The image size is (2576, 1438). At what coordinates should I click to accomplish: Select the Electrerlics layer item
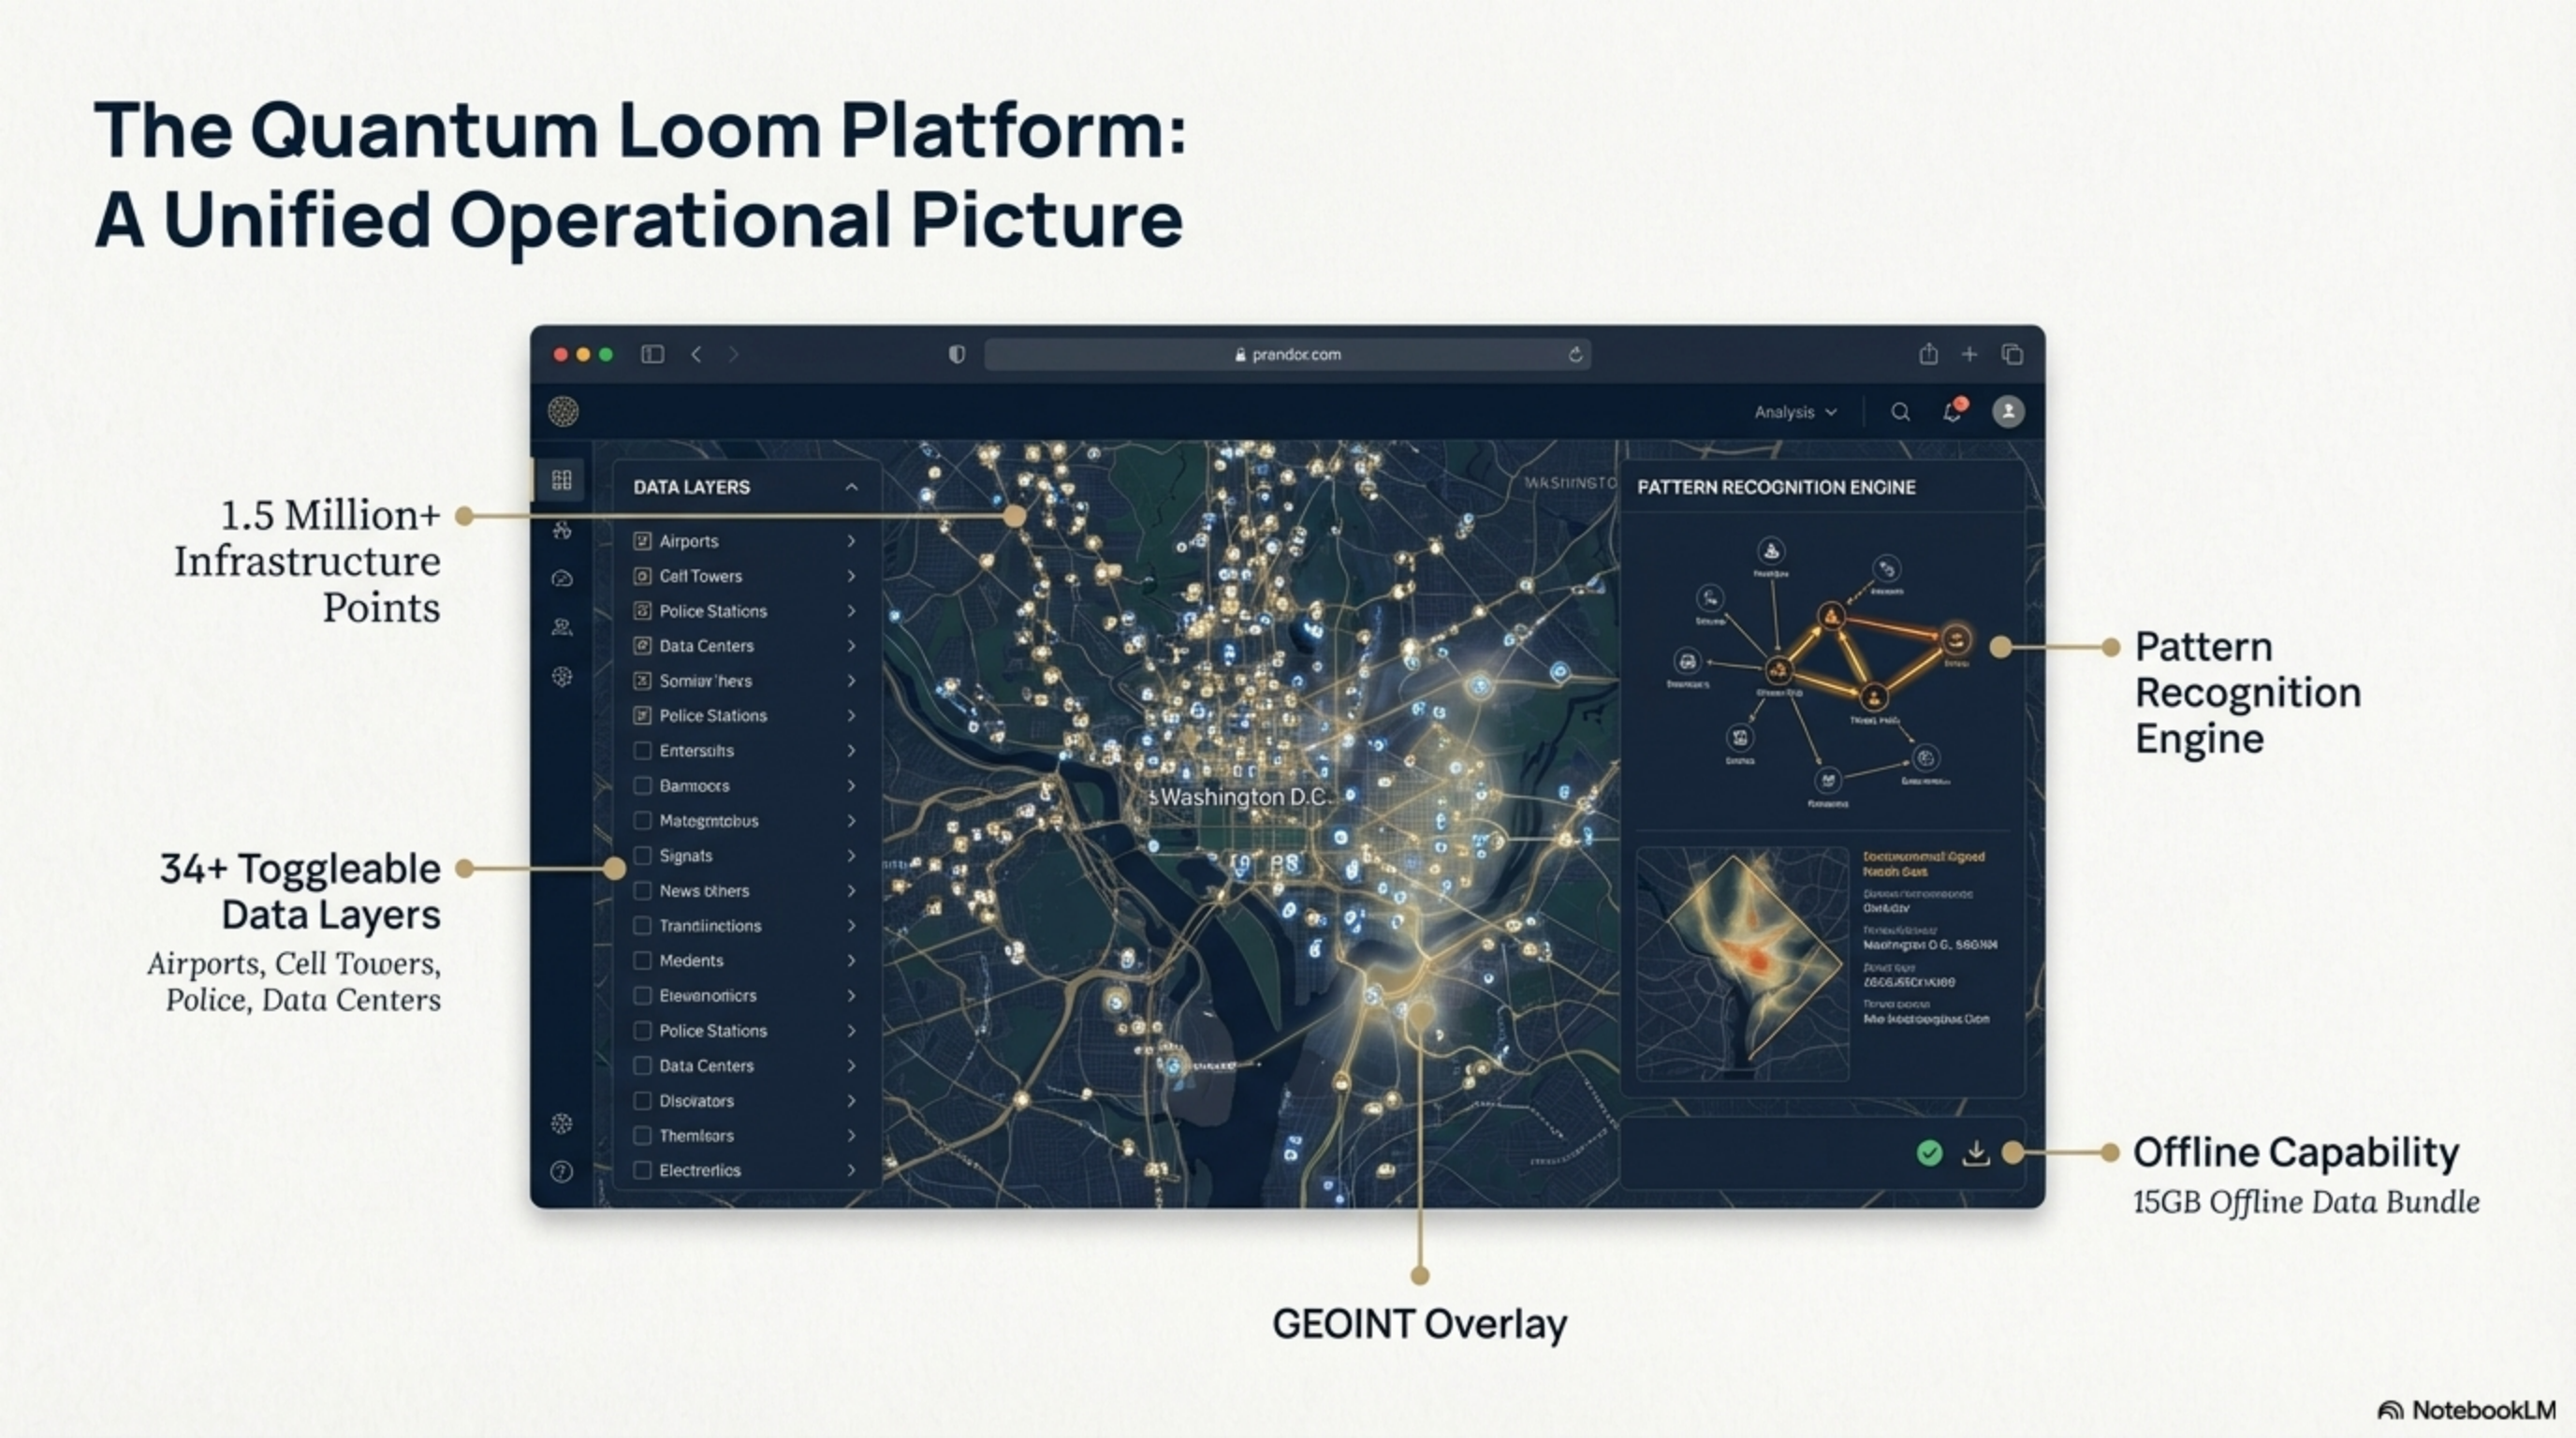point(700,1170)
